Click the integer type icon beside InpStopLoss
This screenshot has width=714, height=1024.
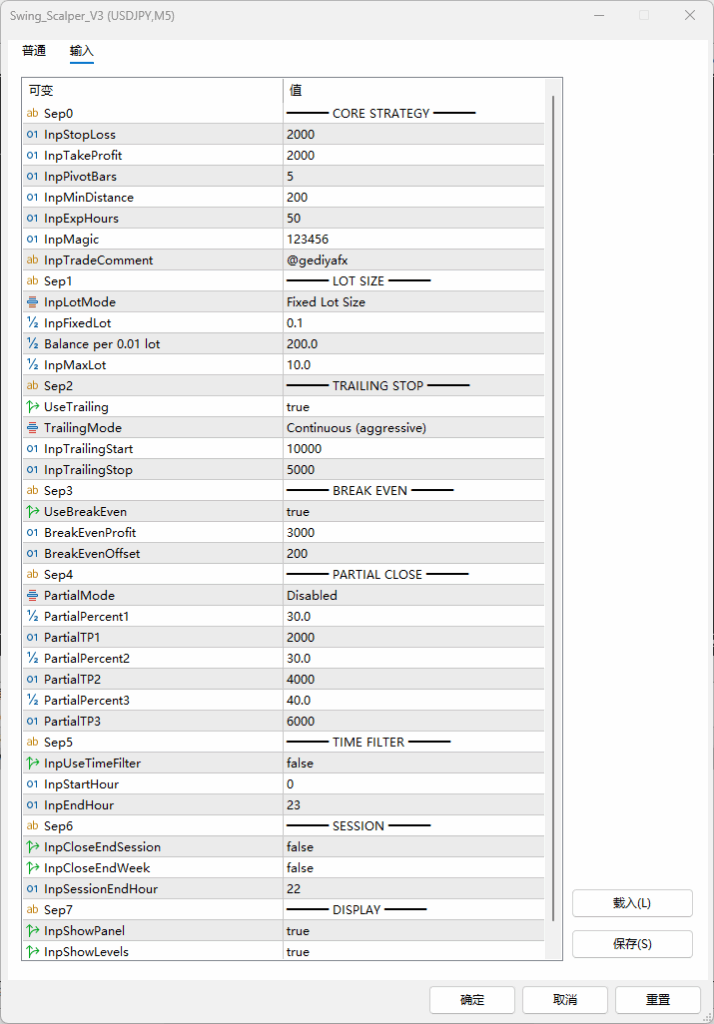coord(32,135)
